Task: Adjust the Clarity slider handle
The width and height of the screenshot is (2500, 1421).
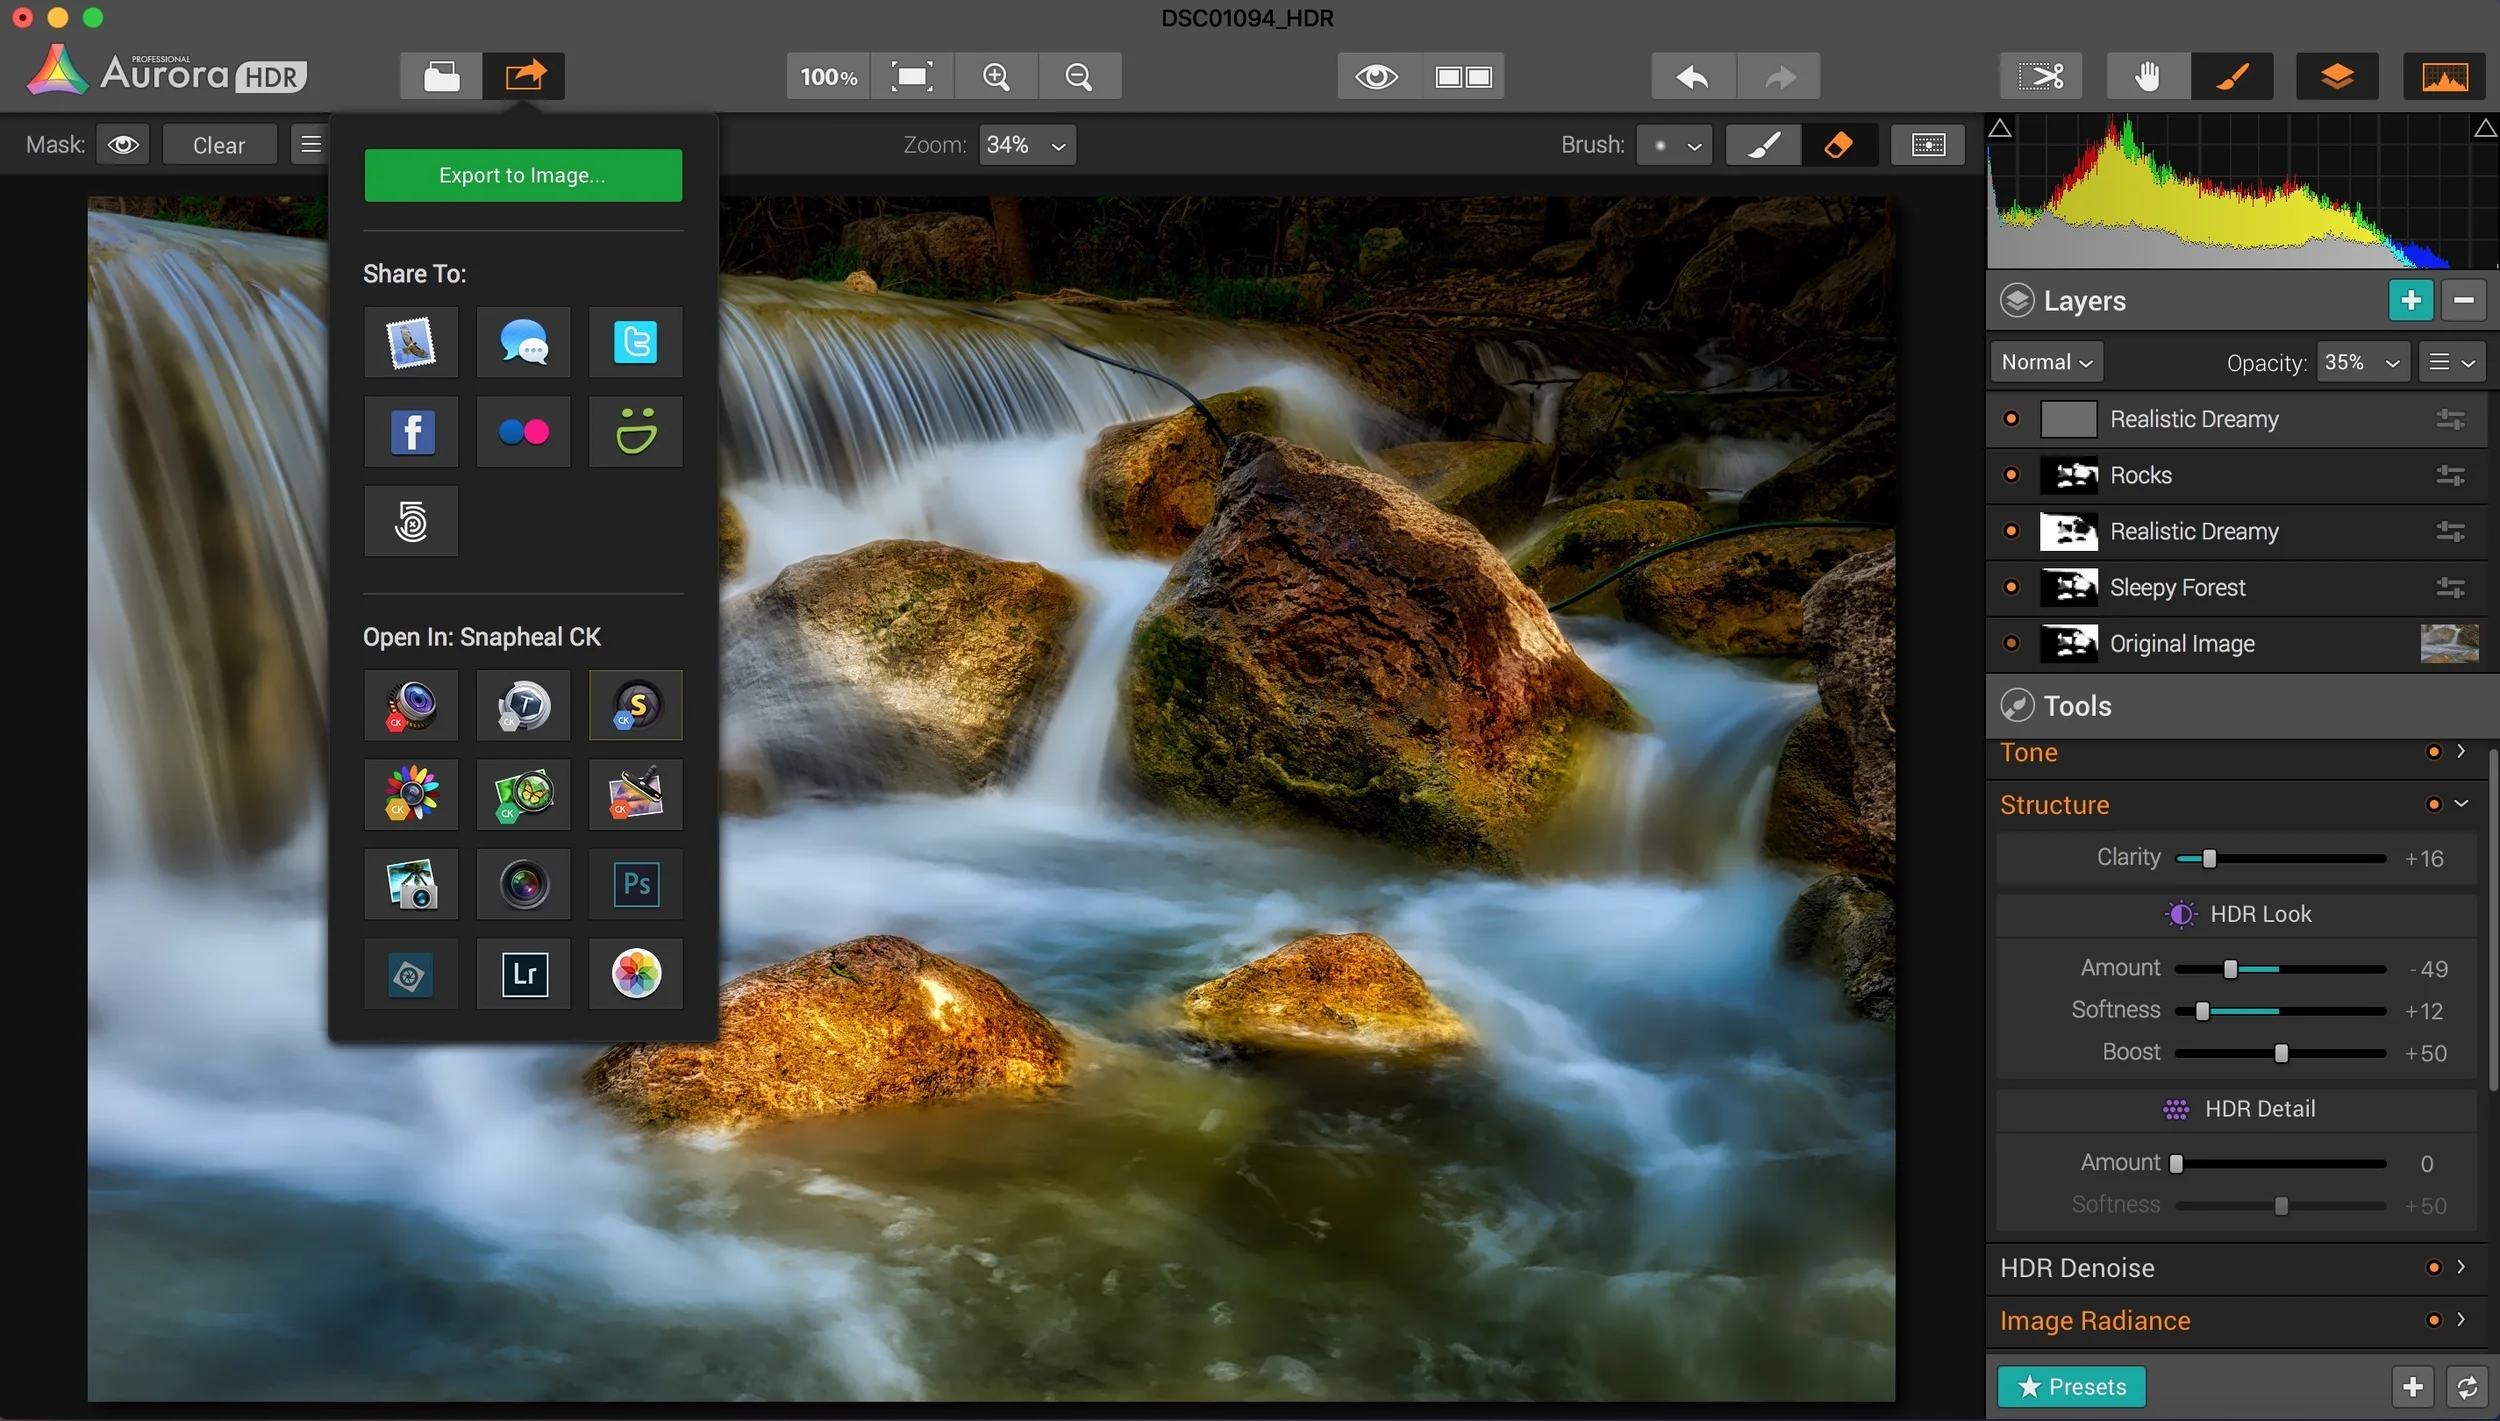Action: (2209, 858)
